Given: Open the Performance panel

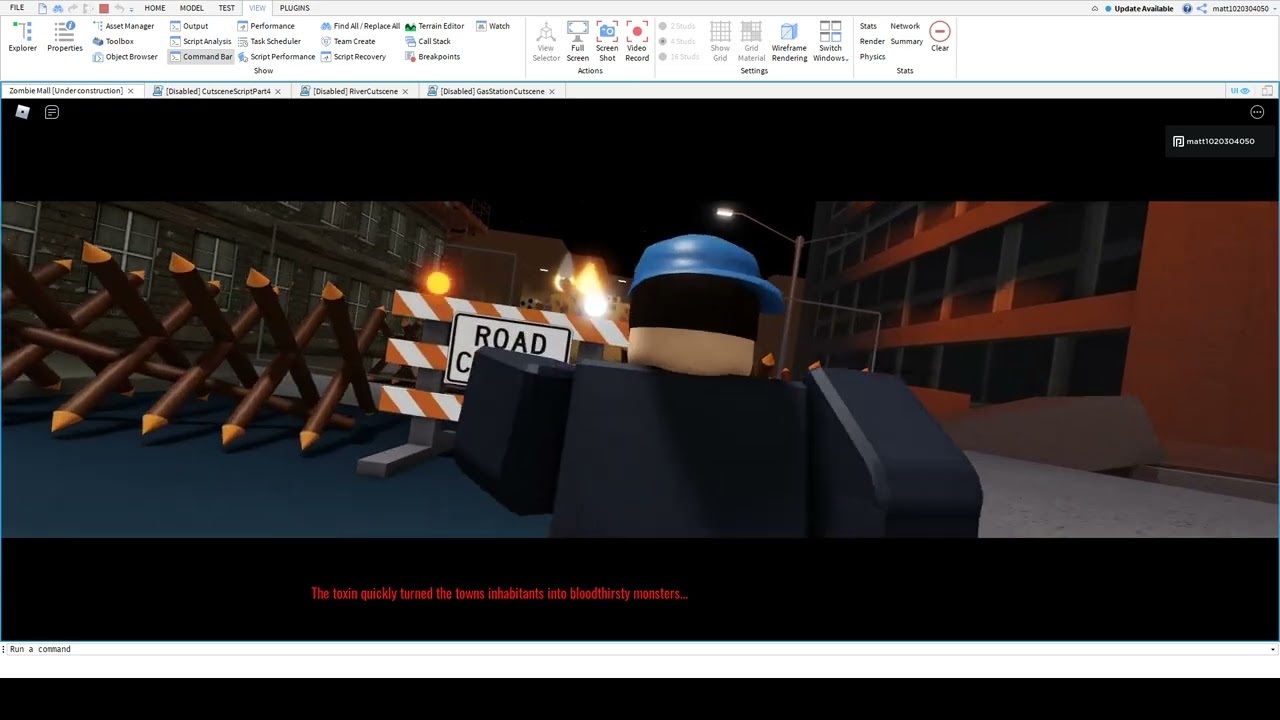Looking at the screenshot, I should click(266, 26).
